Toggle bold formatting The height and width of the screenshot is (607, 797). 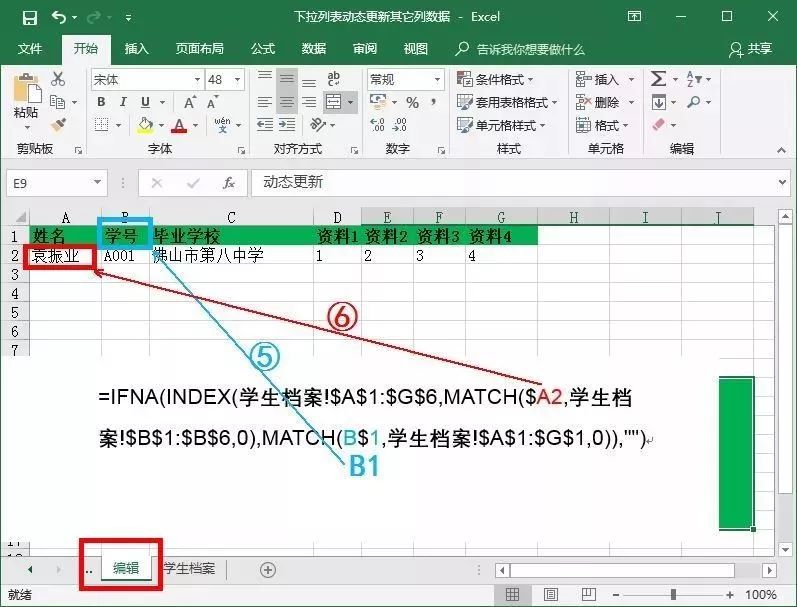[101, 102]
